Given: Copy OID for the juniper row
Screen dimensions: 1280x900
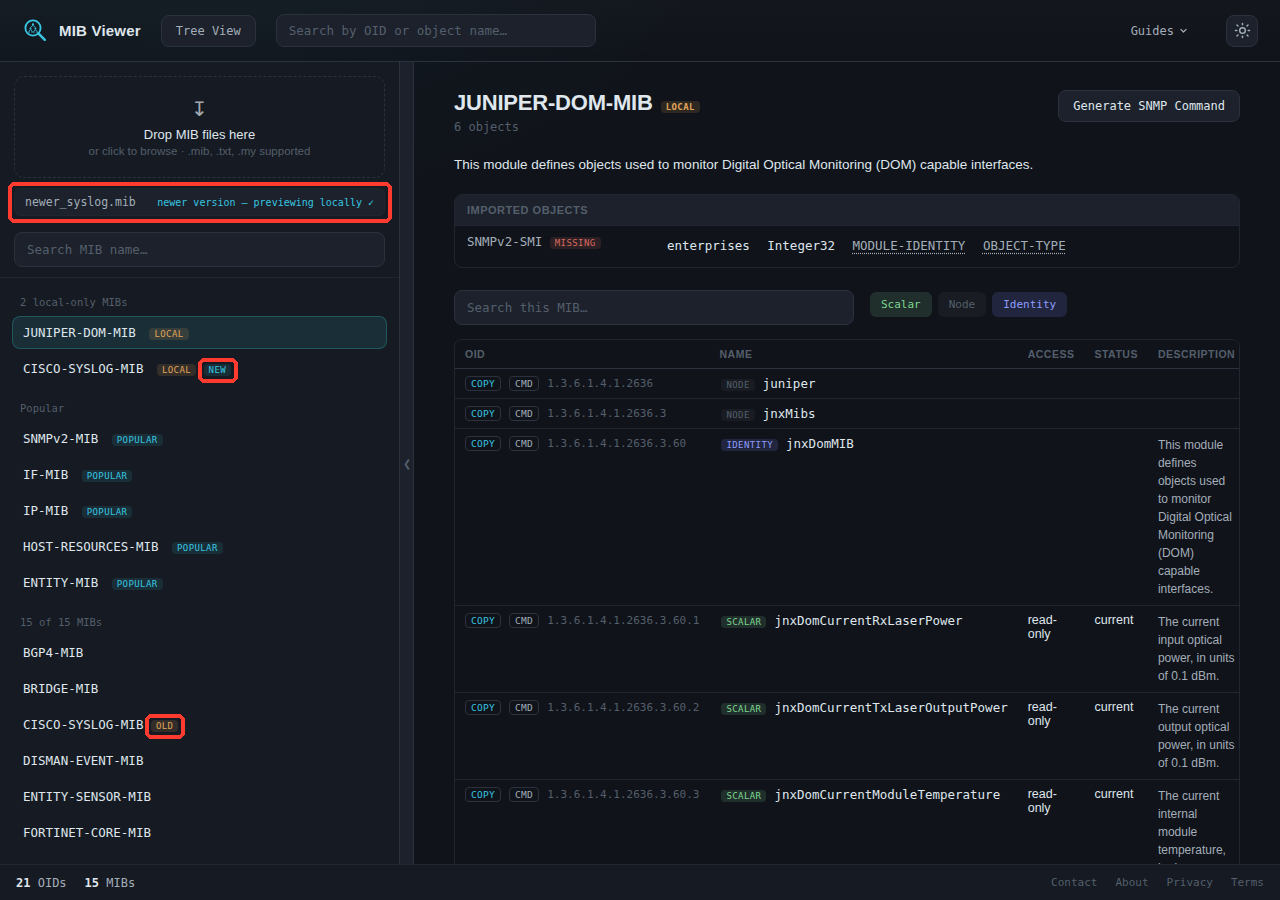Looking at the screenshot, I should 483,383.
